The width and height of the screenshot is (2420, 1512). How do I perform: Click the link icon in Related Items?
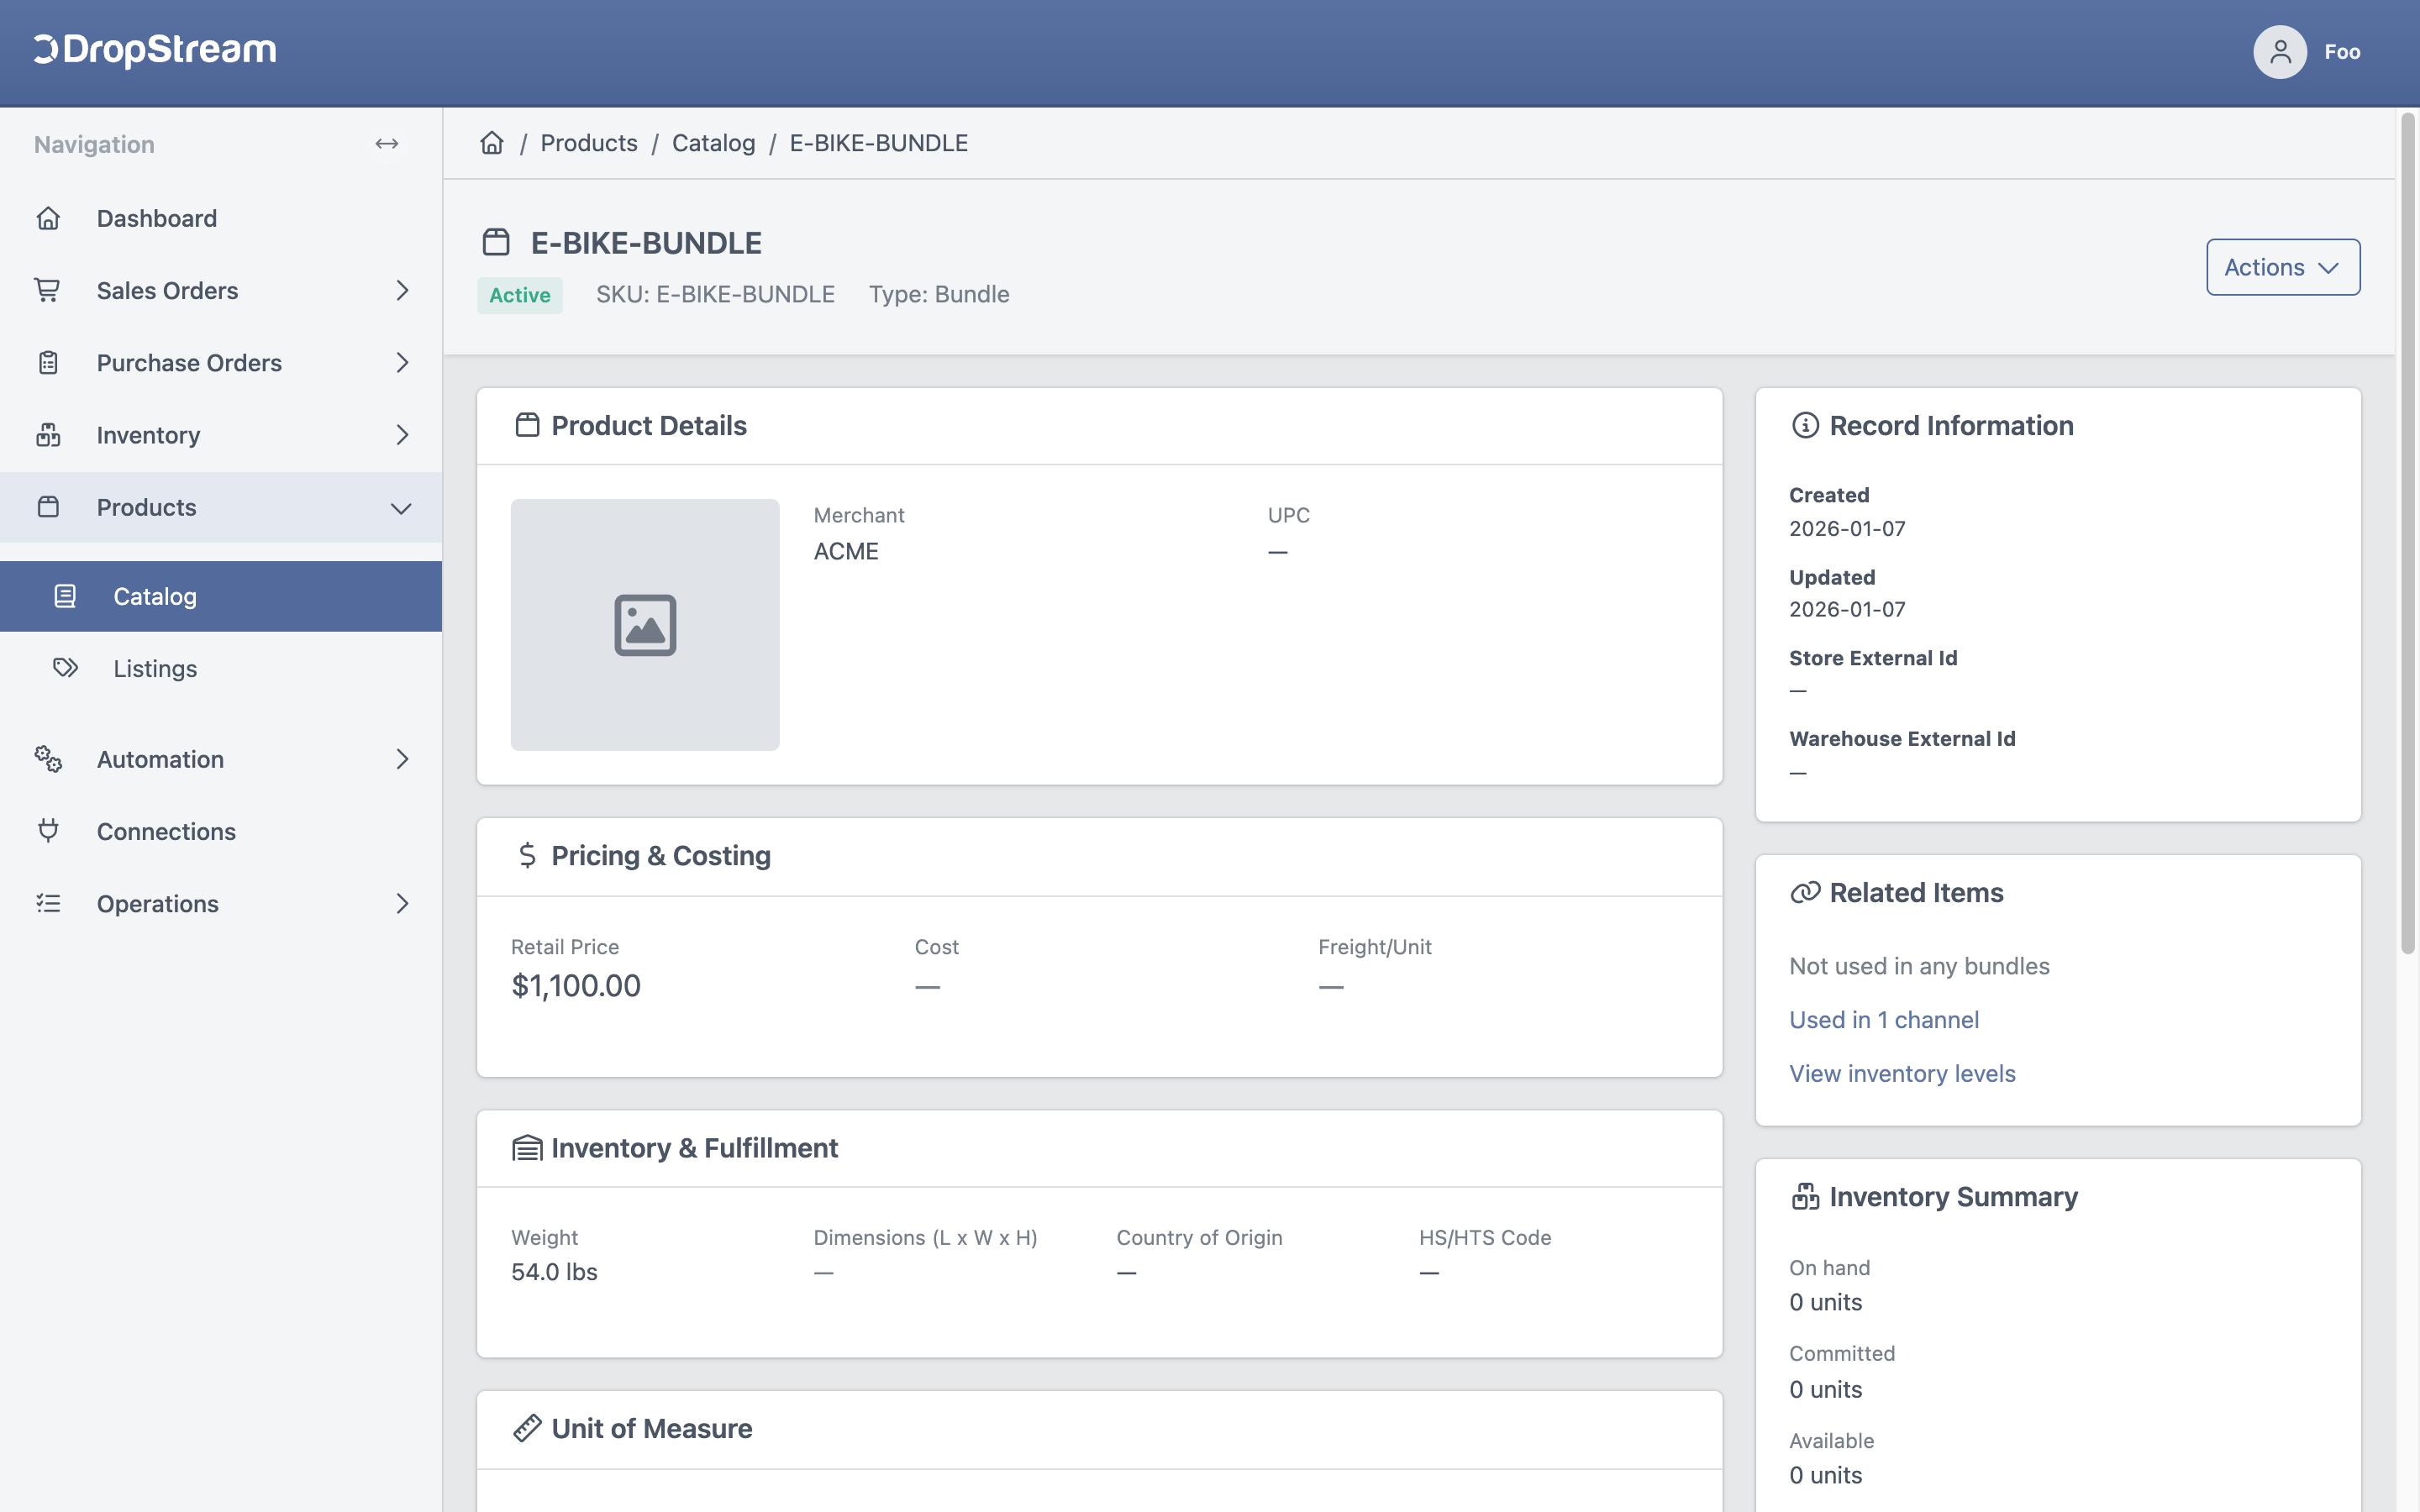pyautogui.click(x=1805, y=892)
